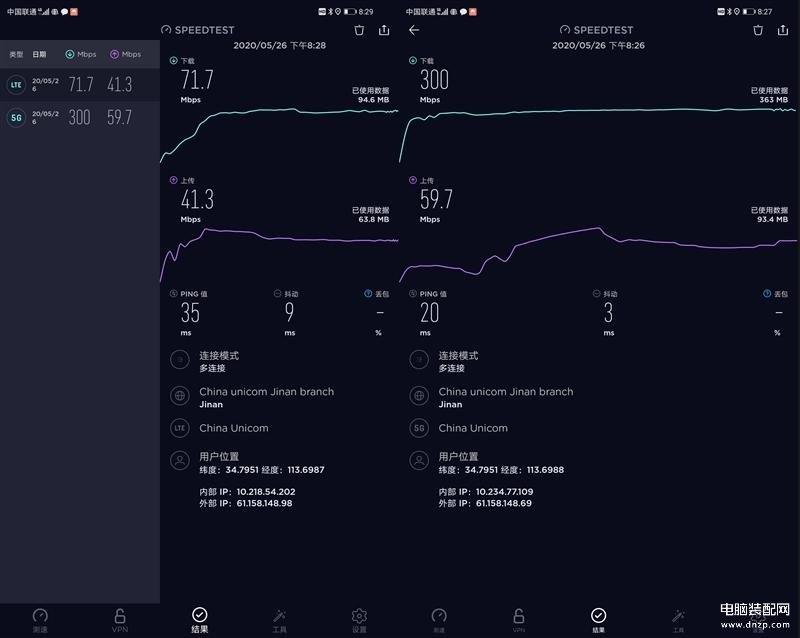
Task: Tap the LTE network icon beside China Unicom
Action: coord(180,428)
